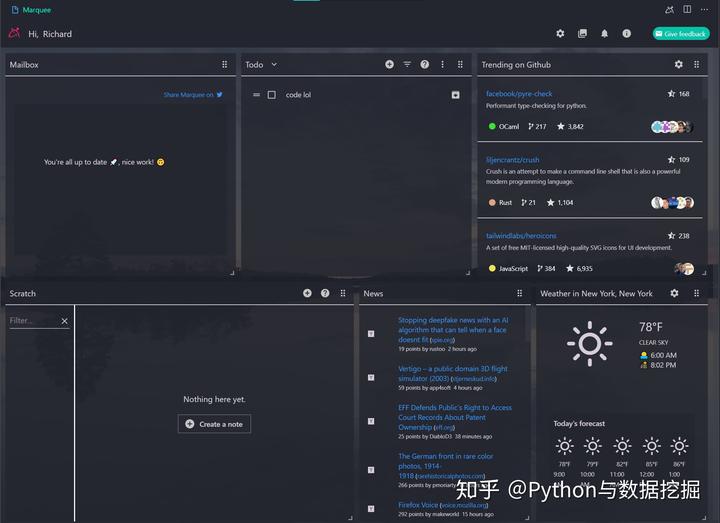Click the notifications bell icon
The image size is (720, 523).
(604, 34)
